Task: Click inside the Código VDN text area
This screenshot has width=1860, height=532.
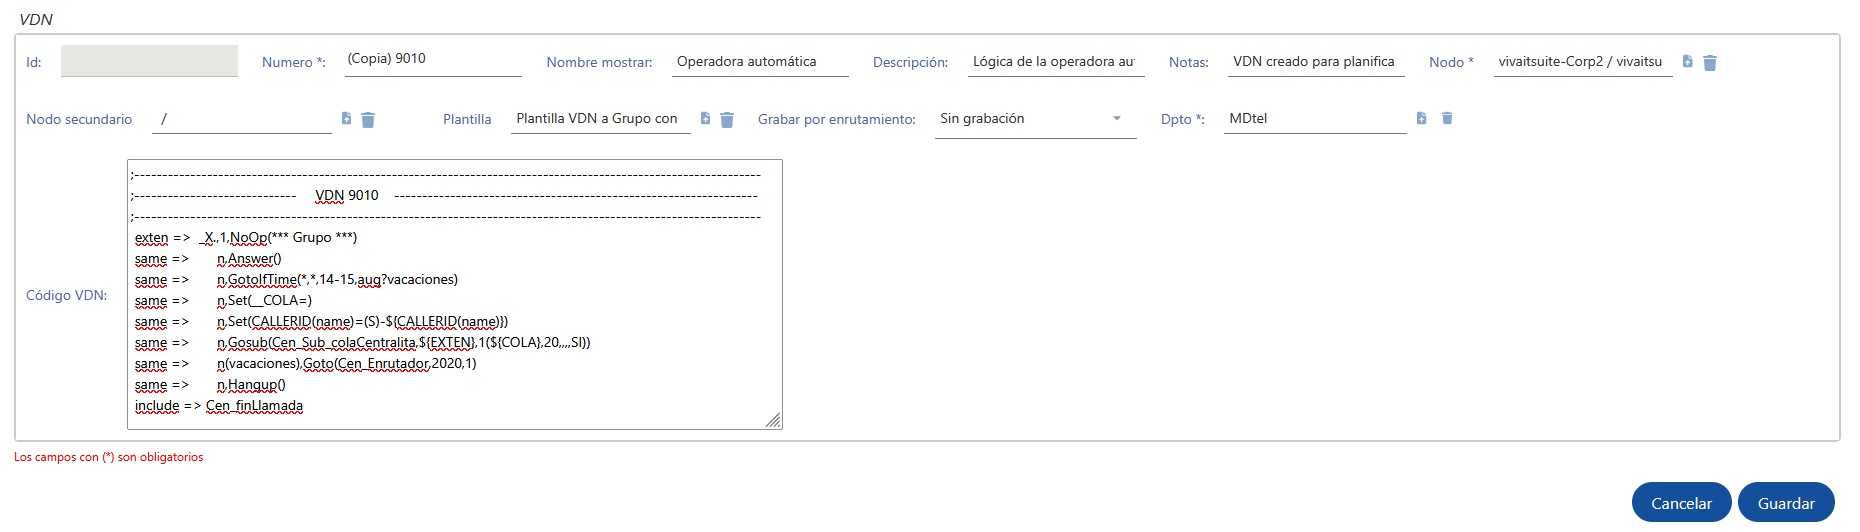Action: pyautogui.click(x=455, y=294)
